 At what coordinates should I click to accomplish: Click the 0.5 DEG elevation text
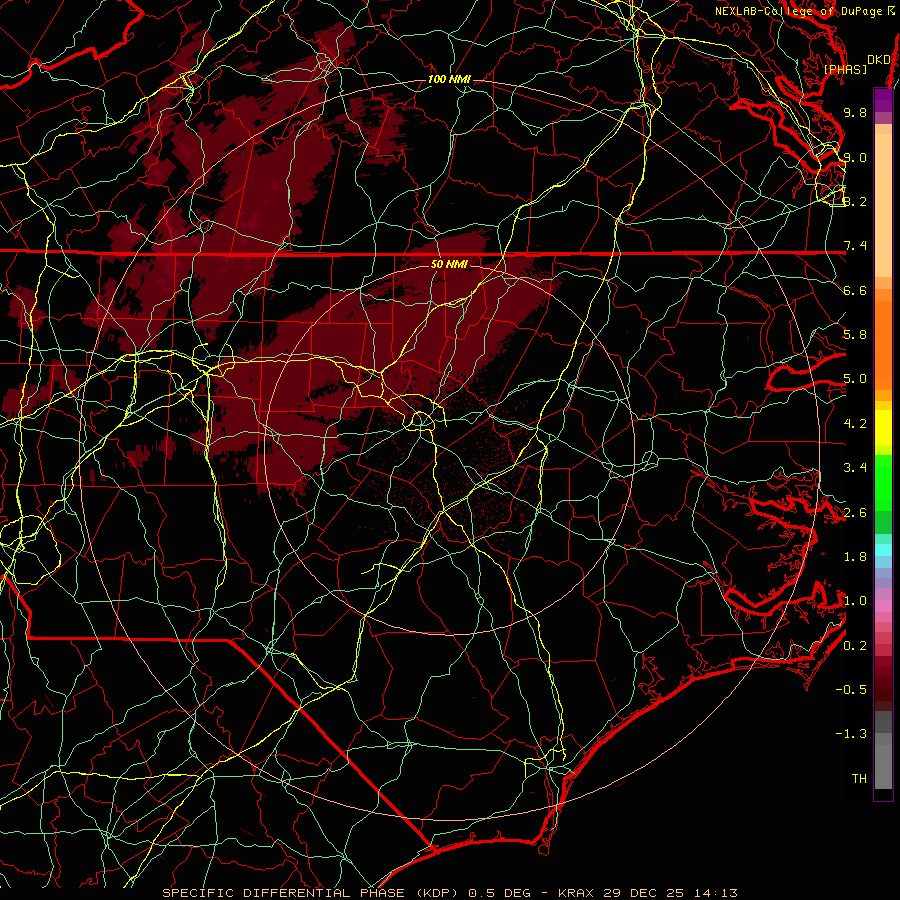[x=499, y=893]
